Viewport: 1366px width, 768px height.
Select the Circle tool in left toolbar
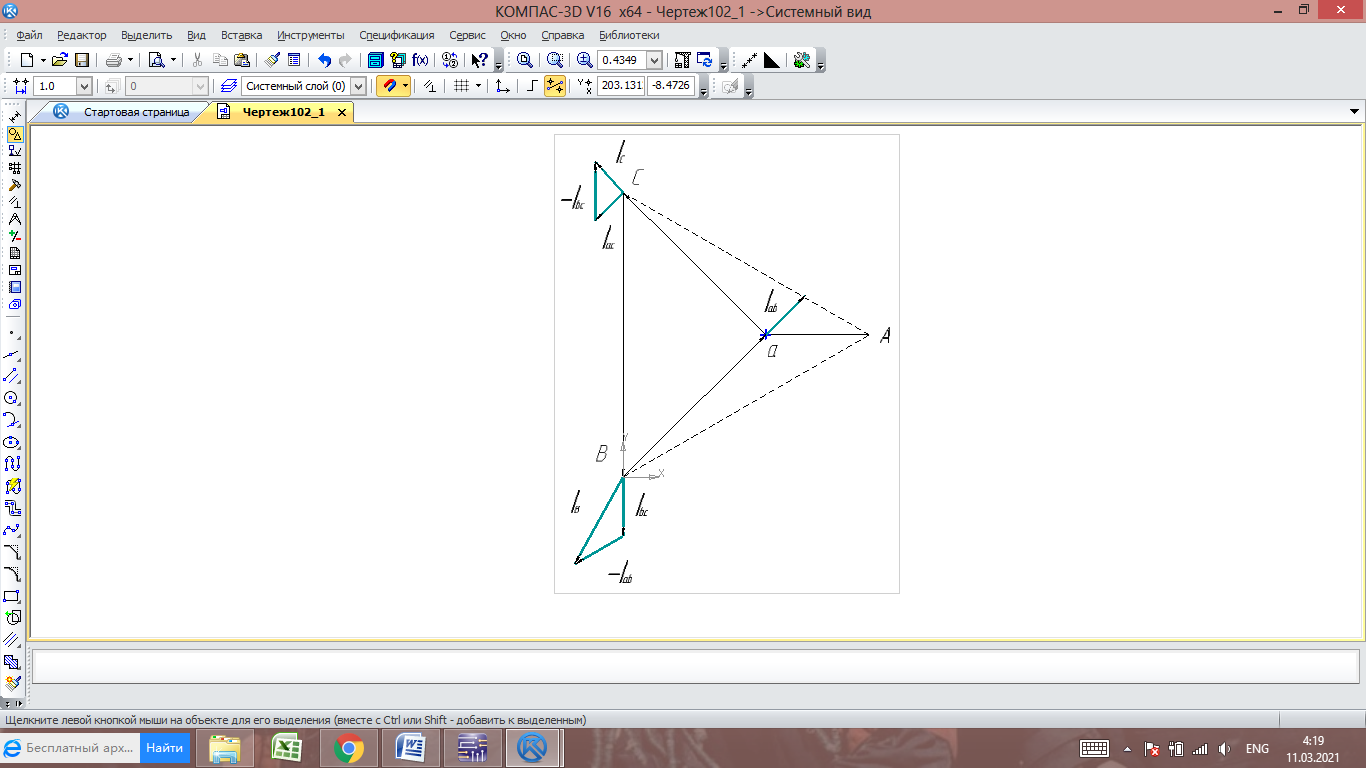click(x=12, y=398)
